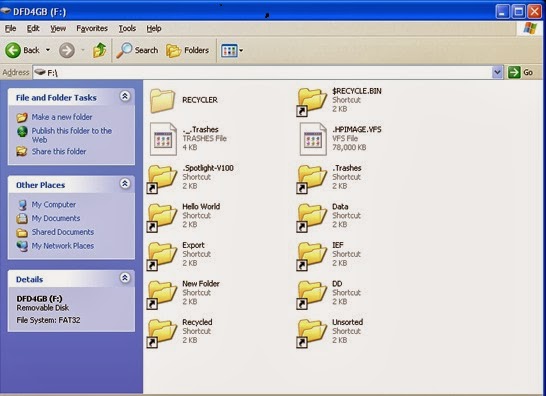Screen dimensions: 546x396
Task: Click the File System: FAT32 text
Action: pos(48,320)
